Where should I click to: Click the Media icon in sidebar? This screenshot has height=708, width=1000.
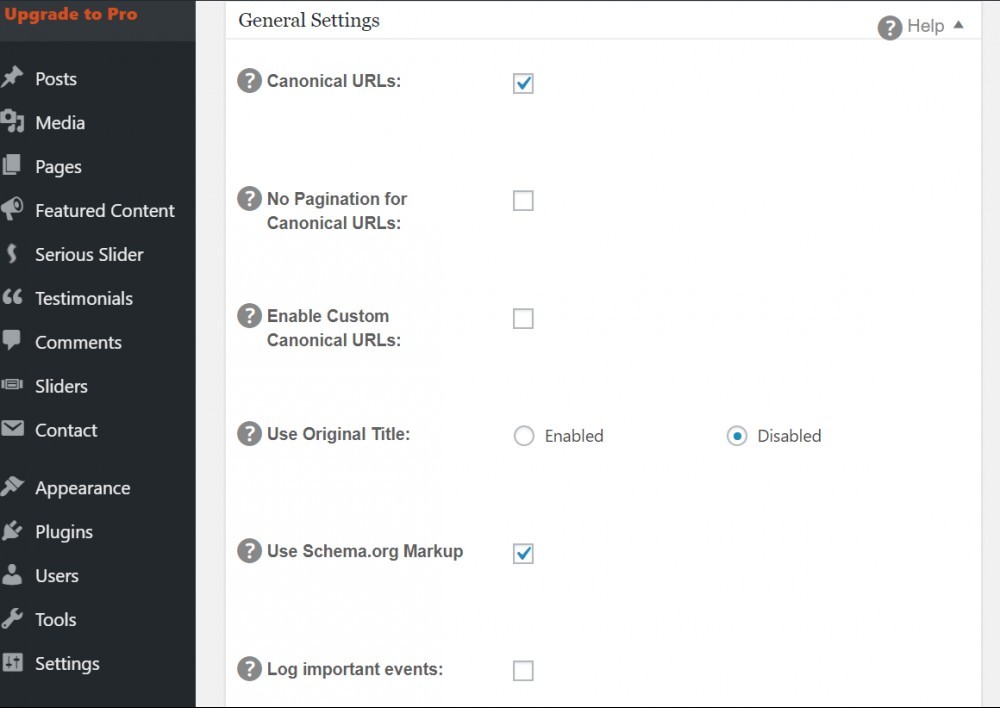pyautogui.click(x=12, y=121)
